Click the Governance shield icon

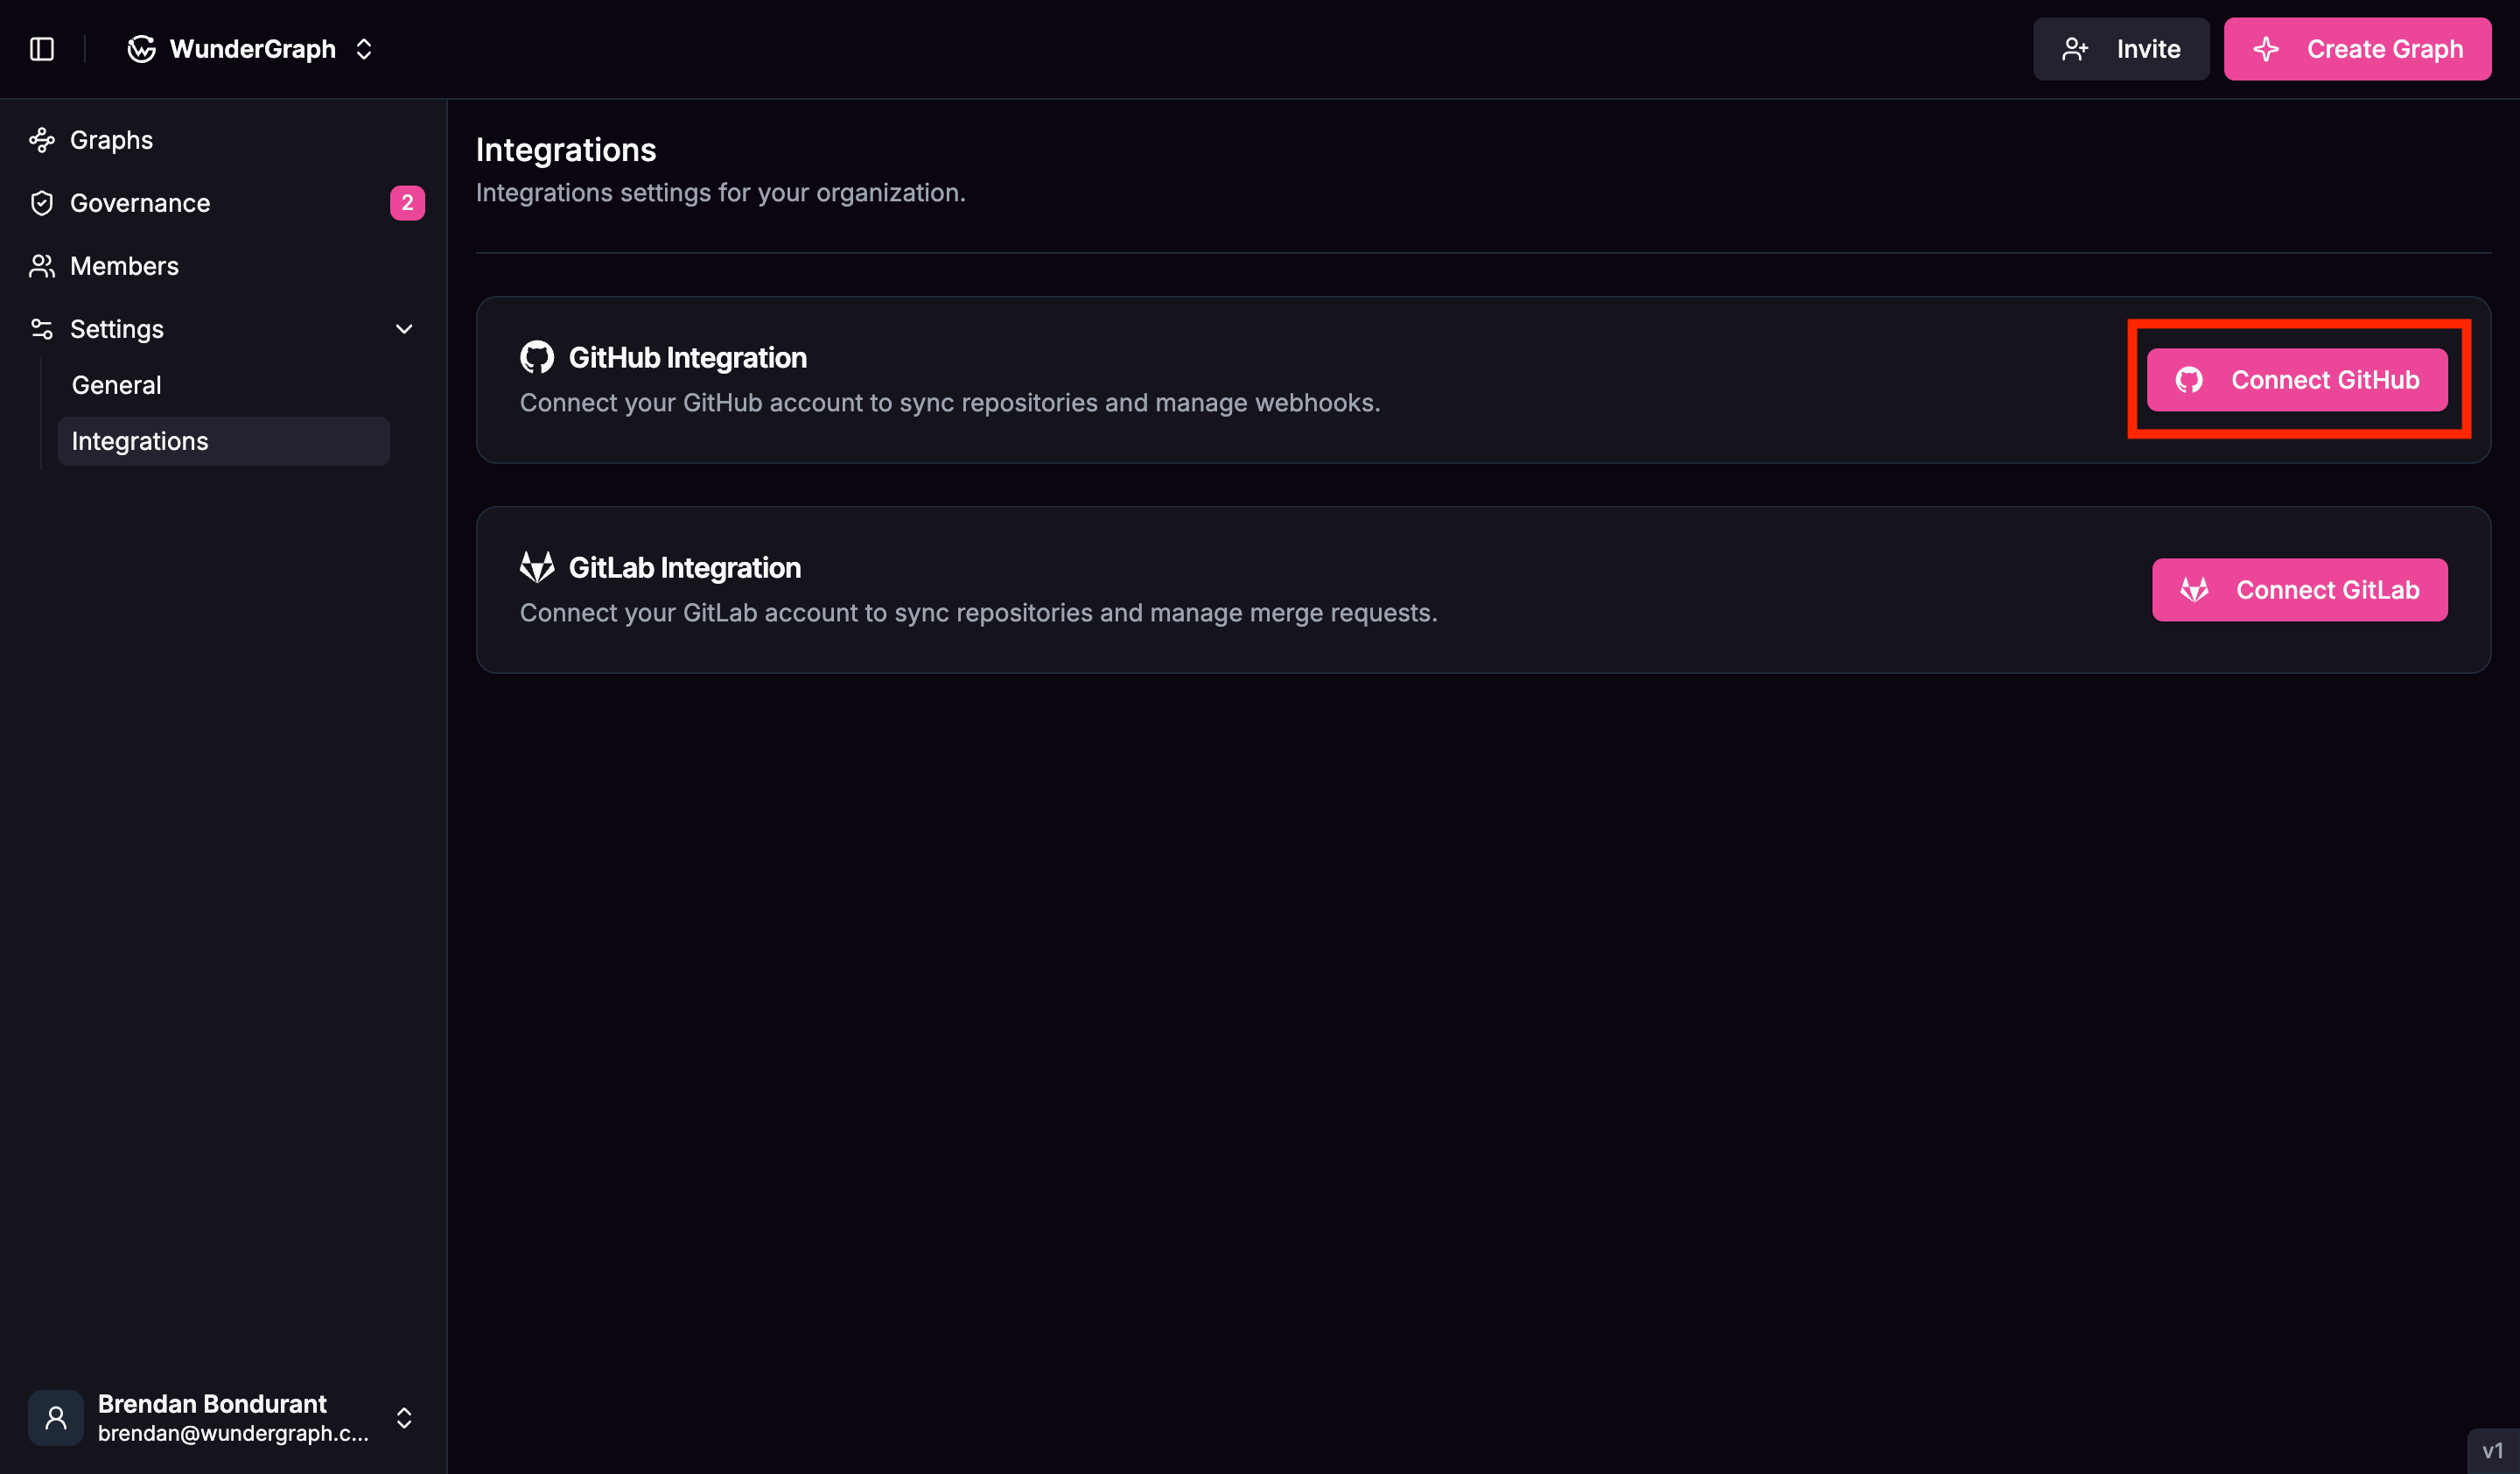click(41, 202)
